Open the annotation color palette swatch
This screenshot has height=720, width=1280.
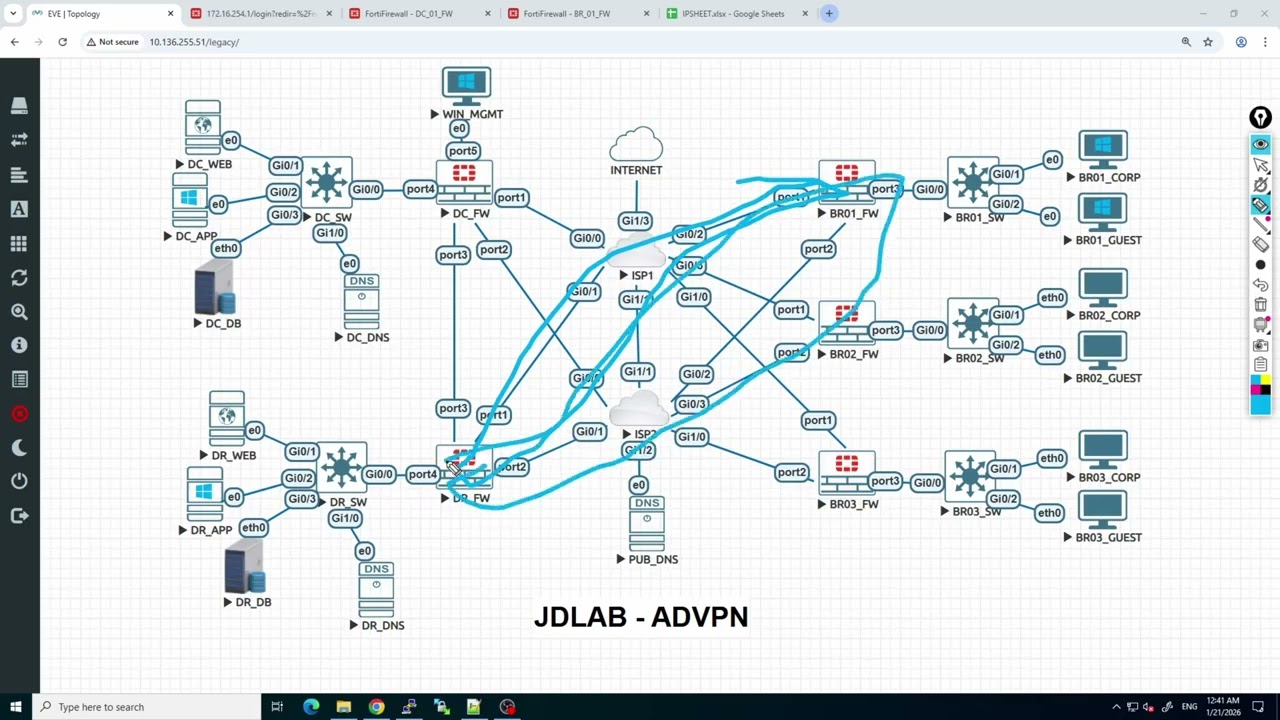pos(1260,393)
